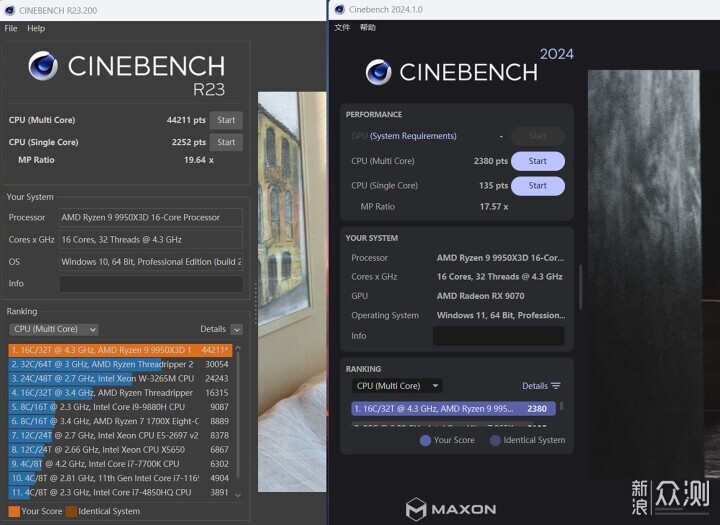Click the Cinebench 2024 render preview image
Image resolution: width=720 pixels, height=525 pixels.
point(654,274)
